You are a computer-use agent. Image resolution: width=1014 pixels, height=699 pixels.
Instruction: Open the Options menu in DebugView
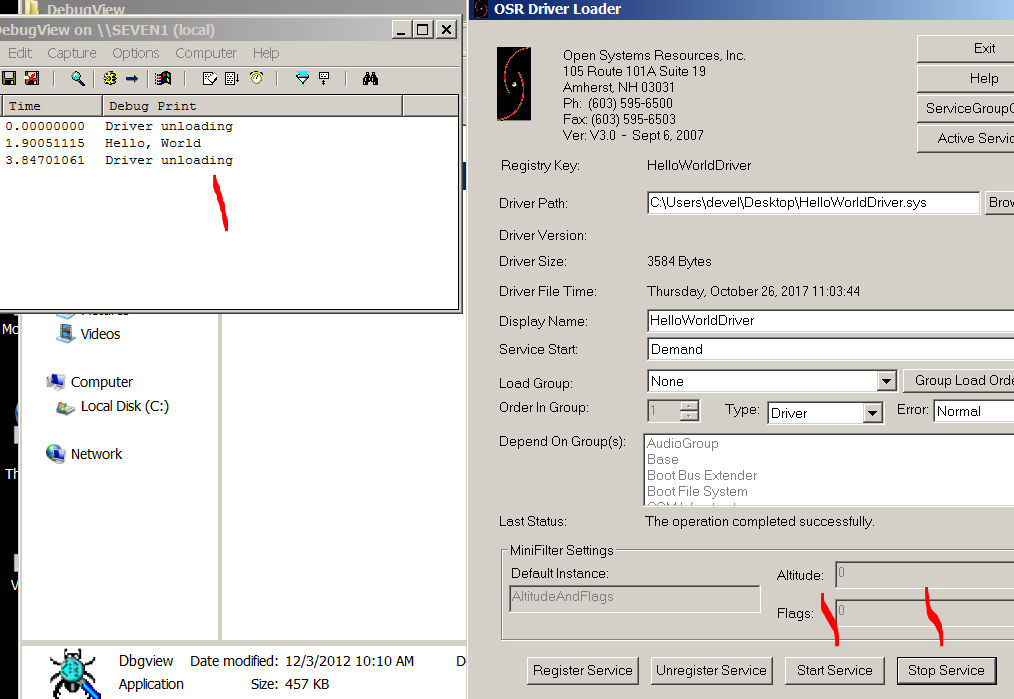pyautogui.click(x=135, y=53)
